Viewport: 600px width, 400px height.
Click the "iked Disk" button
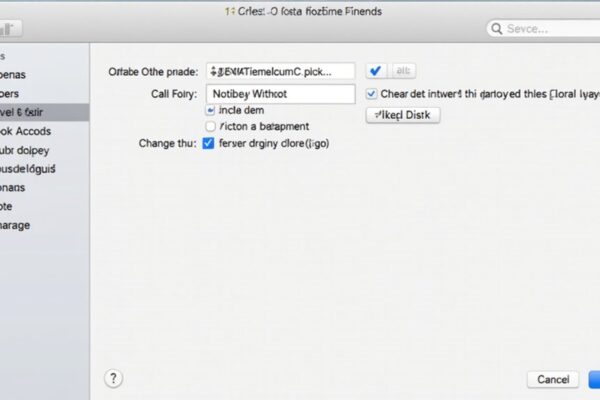403,115
